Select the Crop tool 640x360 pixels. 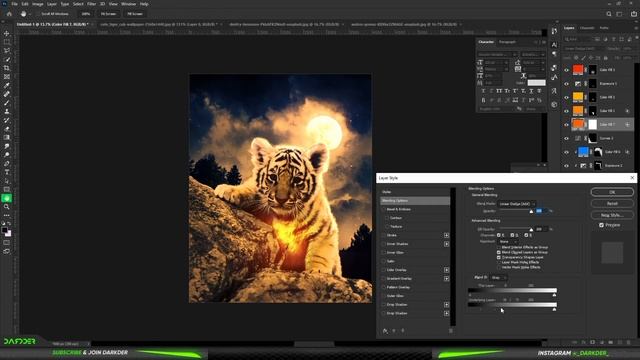click(x=7, y=68)
